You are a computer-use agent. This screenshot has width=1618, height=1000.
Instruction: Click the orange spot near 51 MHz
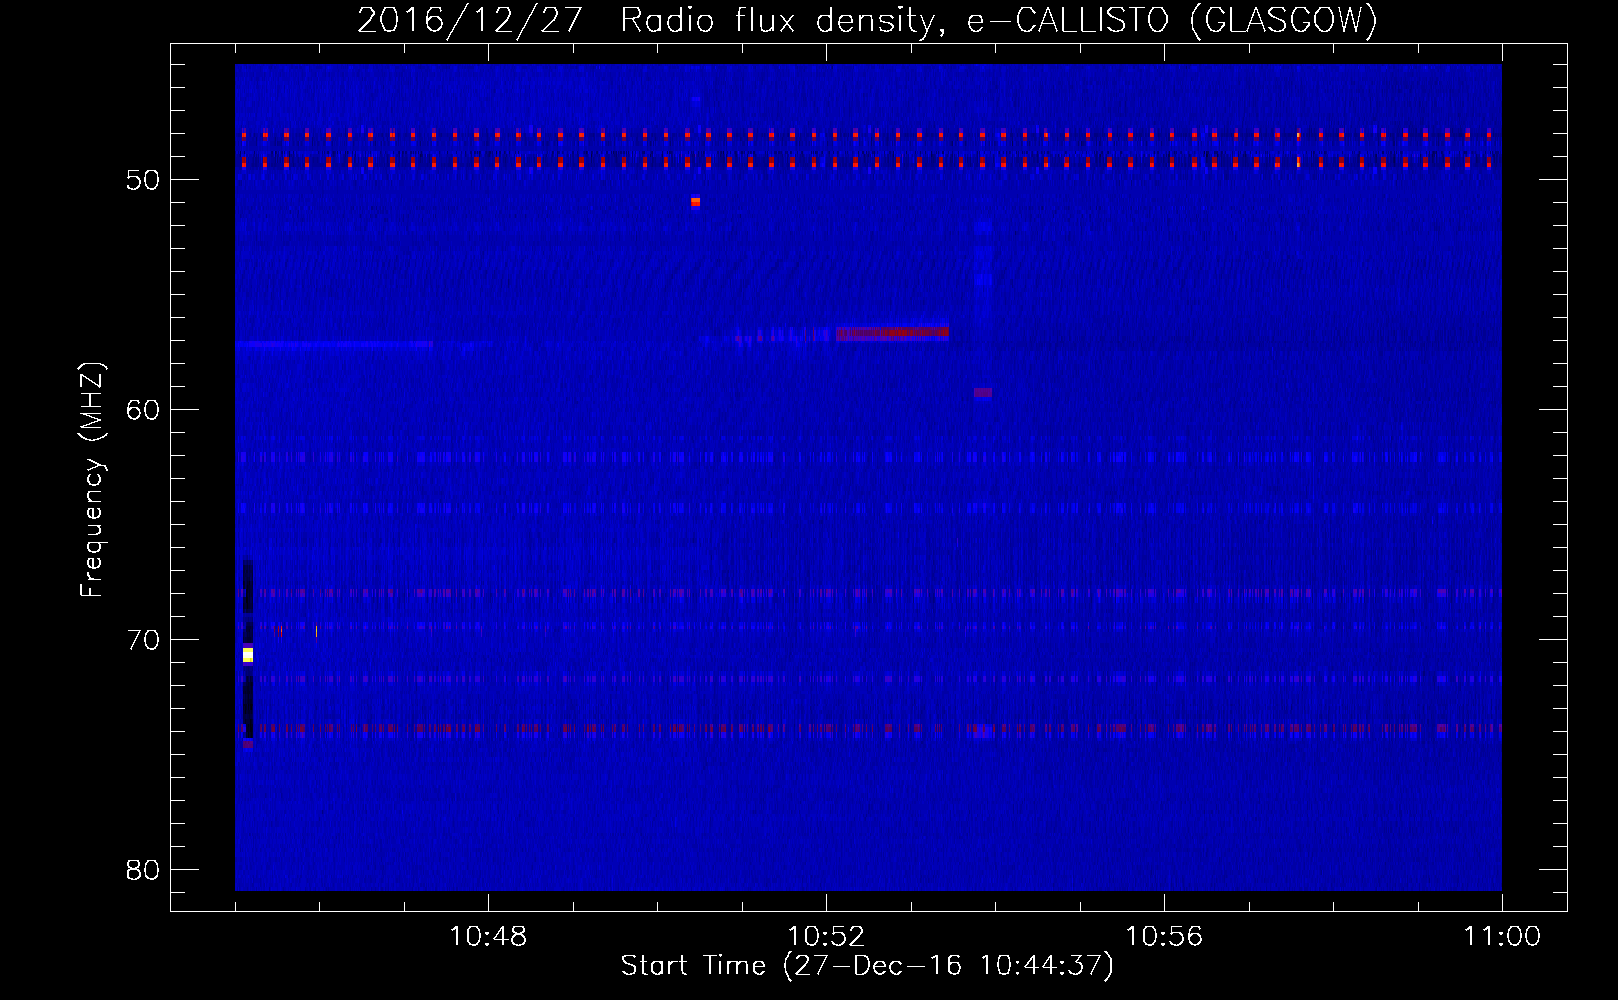pyautogui.click(x=696, y=202)
